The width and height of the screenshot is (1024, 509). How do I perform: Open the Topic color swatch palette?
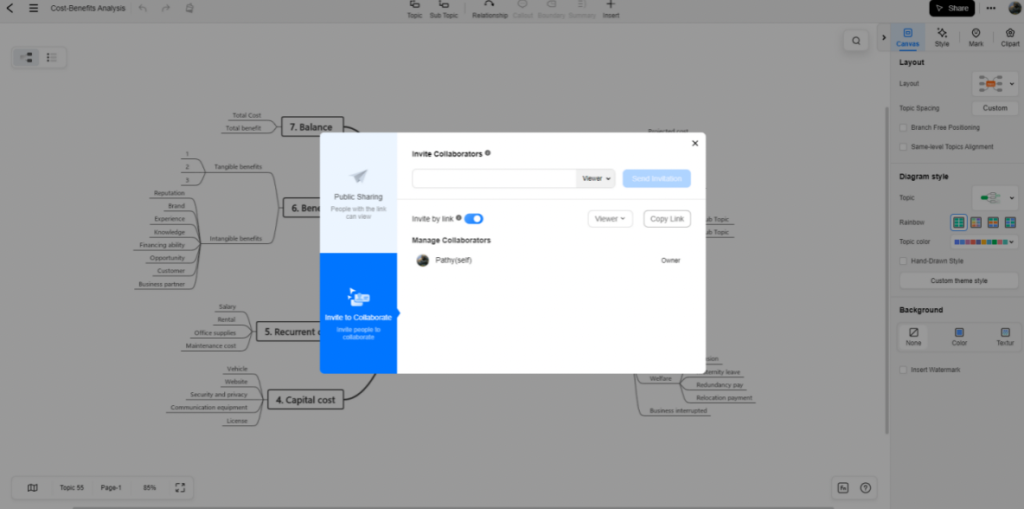(984, 242)
